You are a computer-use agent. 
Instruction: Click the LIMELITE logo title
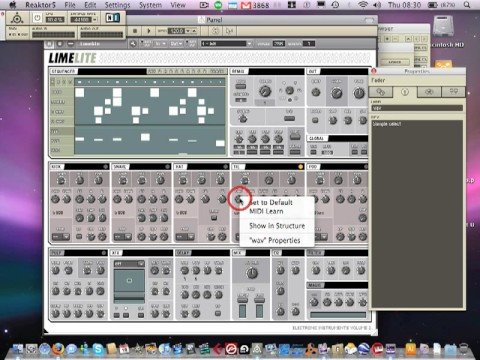pyautogui.click(x=72, y=58)
